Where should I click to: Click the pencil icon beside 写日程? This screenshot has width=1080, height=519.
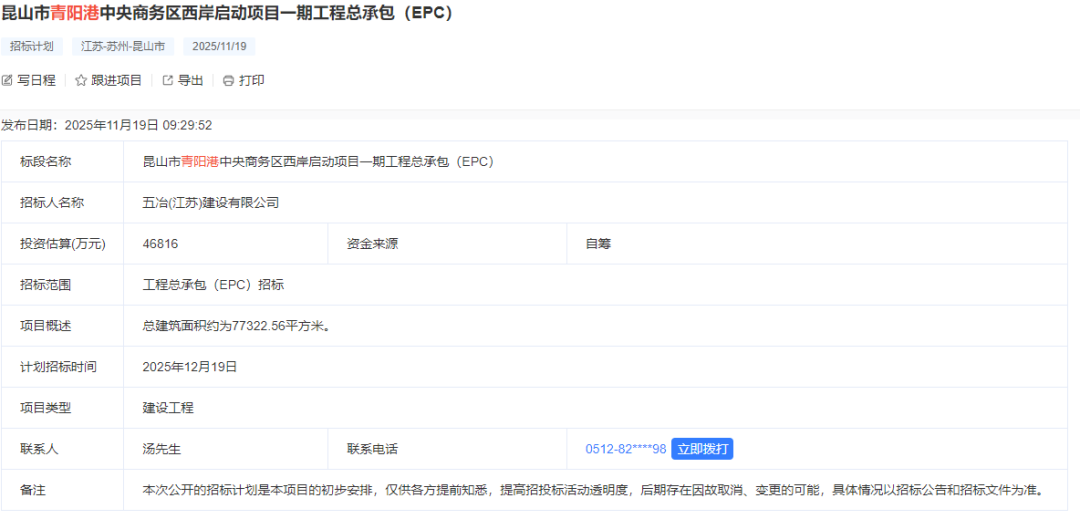pyautogui.click(x=7, y=80)
